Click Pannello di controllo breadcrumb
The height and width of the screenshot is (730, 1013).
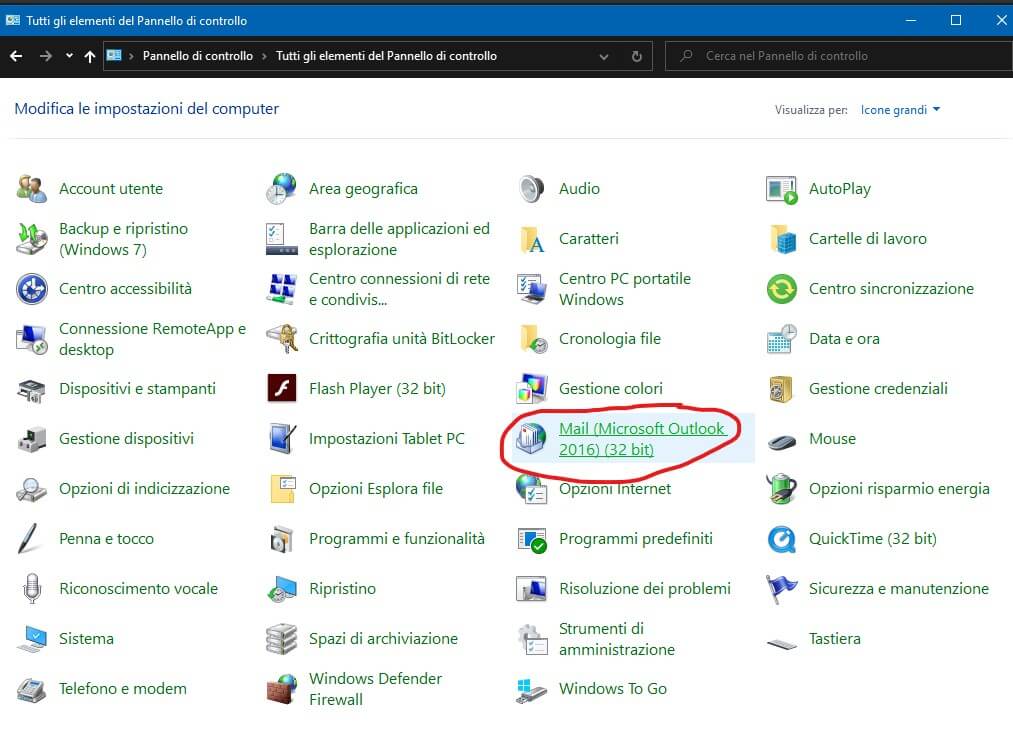pos(197,57)
